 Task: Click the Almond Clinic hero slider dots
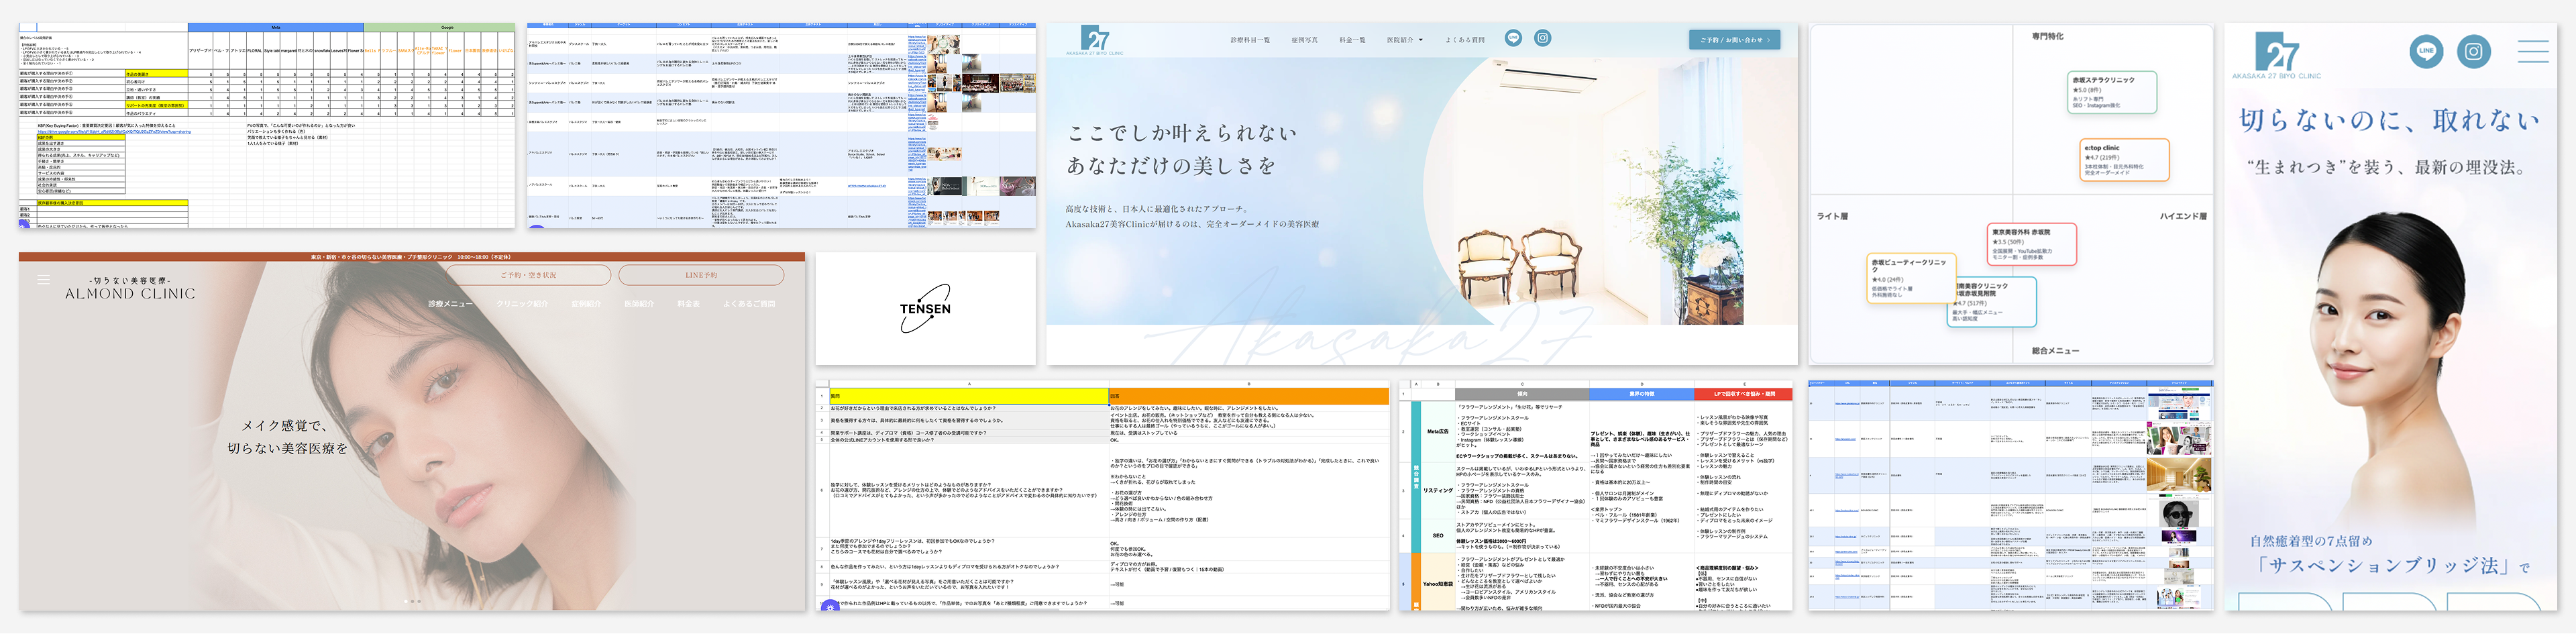coord(412,601)
